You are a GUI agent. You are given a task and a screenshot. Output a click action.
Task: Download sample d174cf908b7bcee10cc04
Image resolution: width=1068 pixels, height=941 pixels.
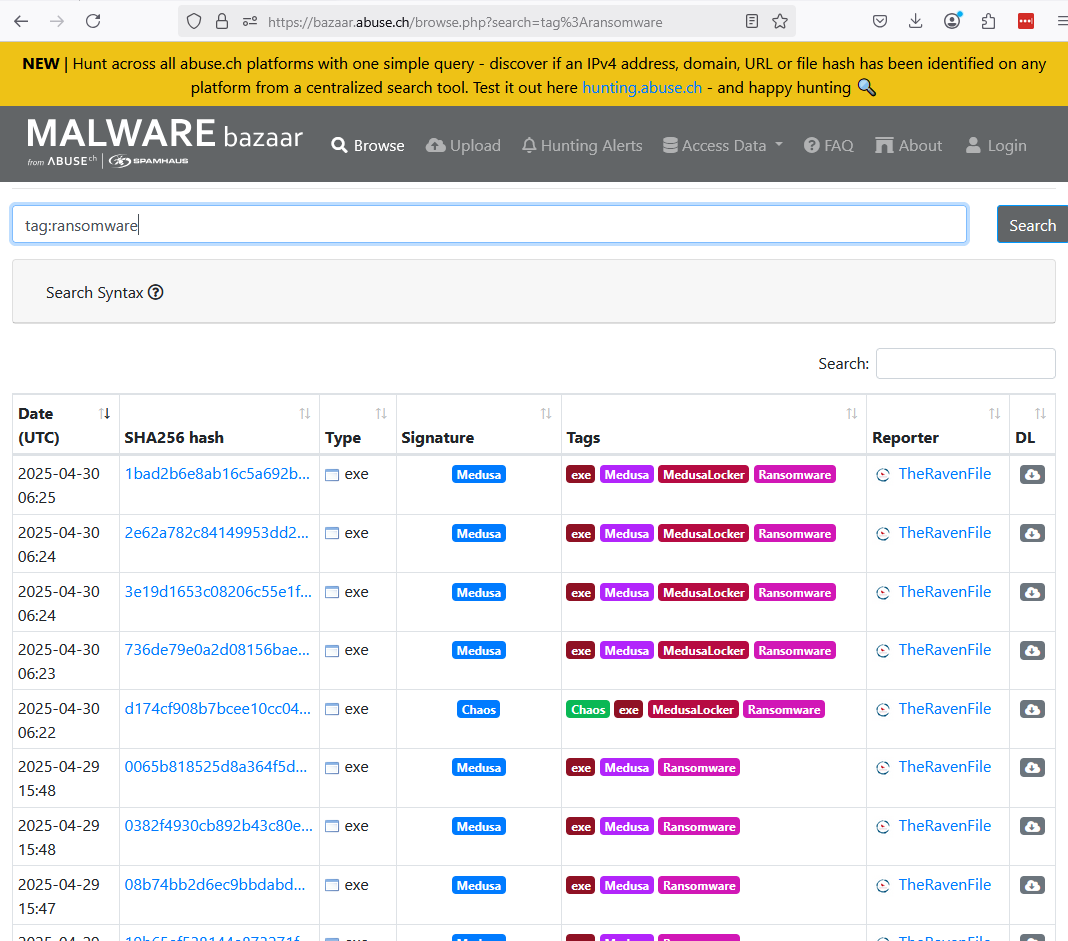pos(1032,709)
